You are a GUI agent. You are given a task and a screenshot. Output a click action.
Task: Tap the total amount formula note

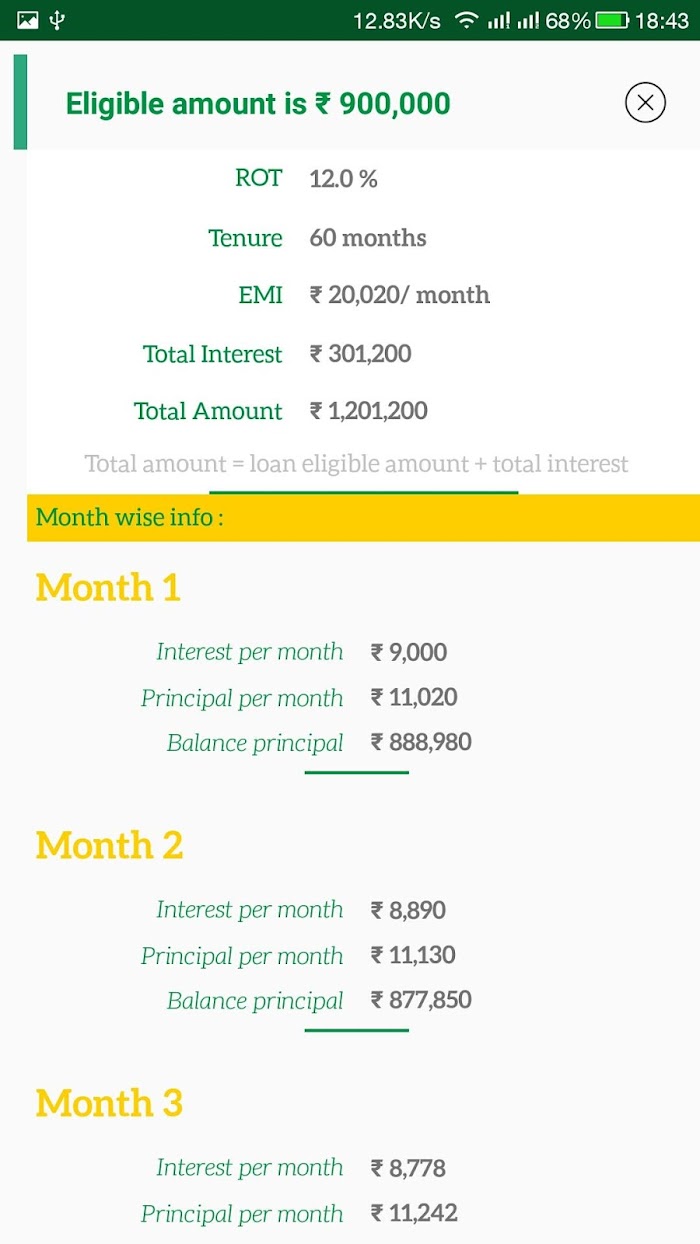(356, 464)
